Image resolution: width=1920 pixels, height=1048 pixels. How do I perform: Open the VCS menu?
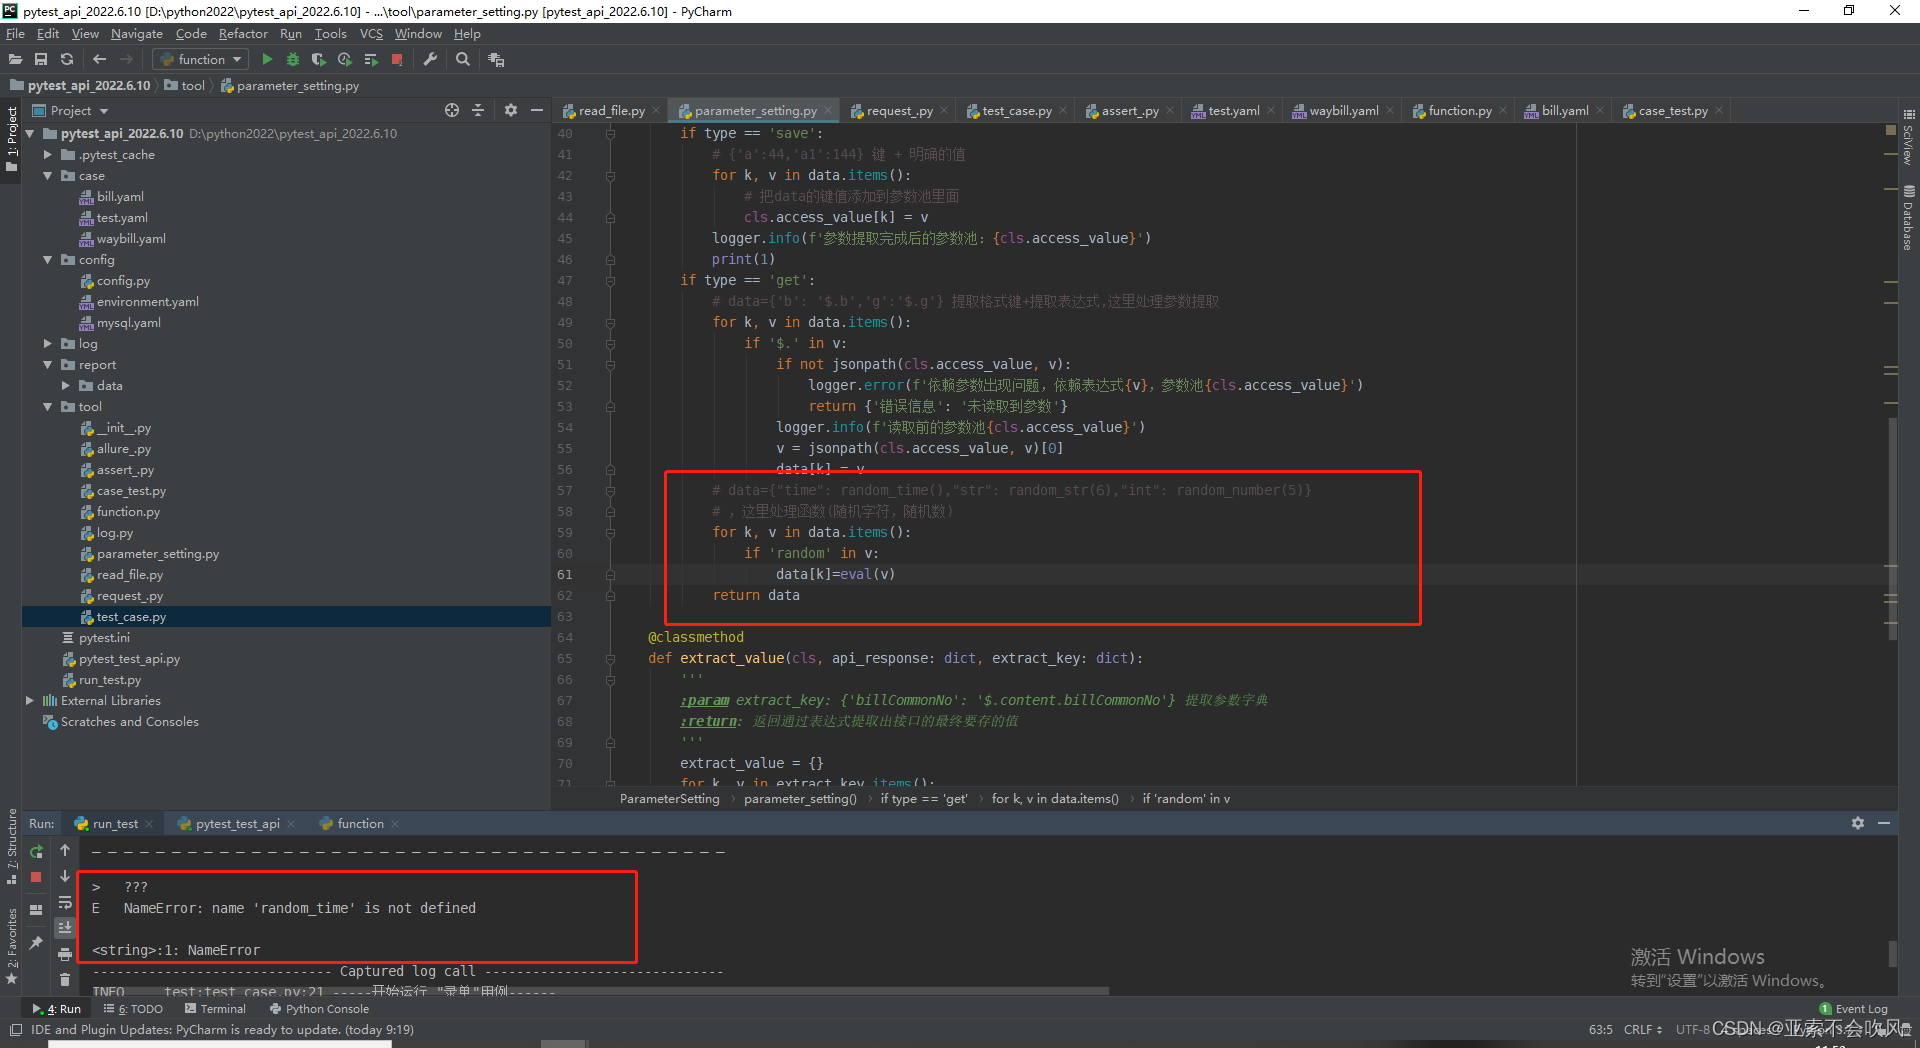click(371, 34)
